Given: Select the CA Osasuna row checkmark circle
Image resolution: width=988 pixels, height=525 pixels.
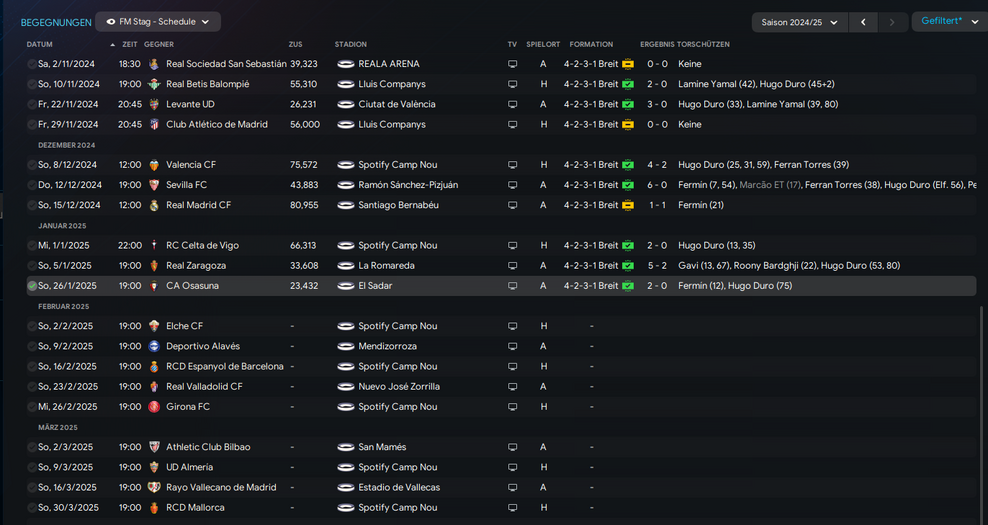Looking at the screenshot, I should [x=32, y=286].
